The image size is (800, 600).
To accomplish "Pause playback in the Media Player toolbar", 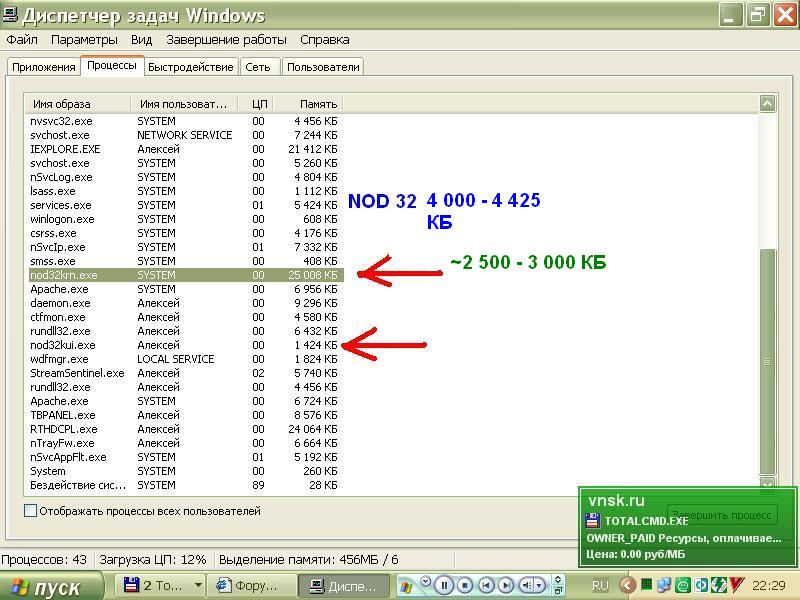I will tap(445, 585).
